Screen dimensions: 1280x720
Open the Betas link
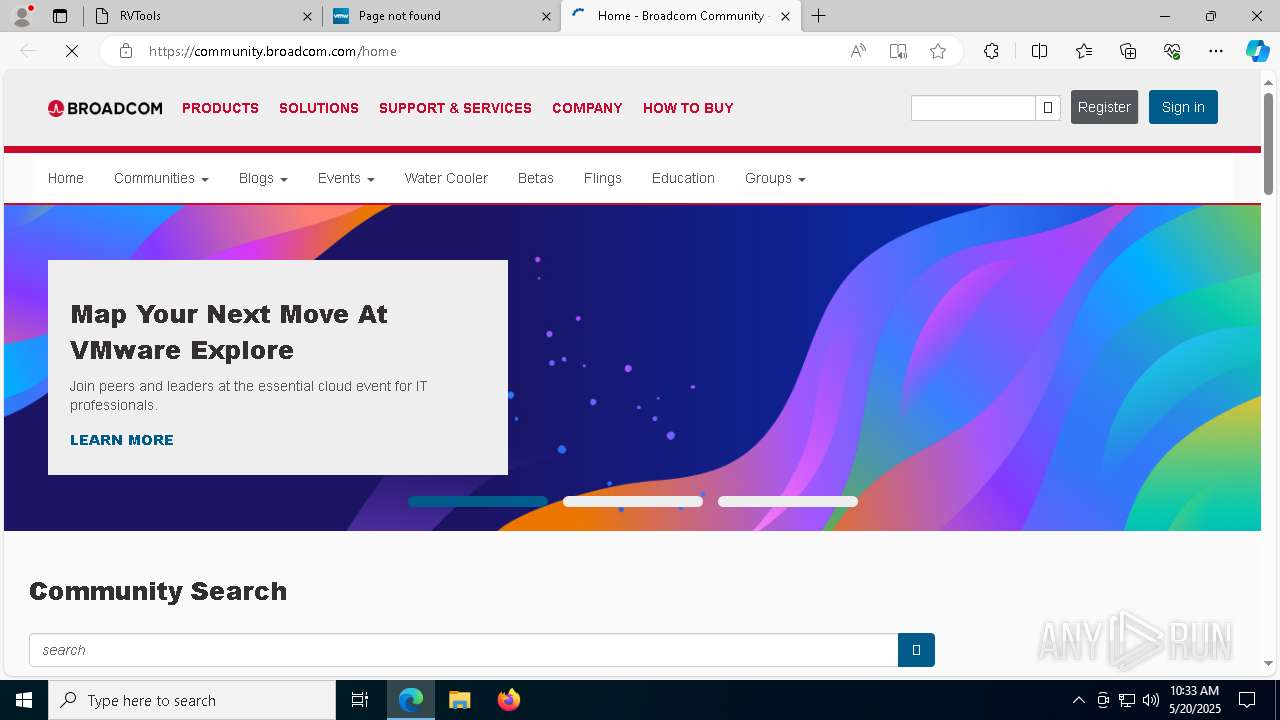(536, 178)
